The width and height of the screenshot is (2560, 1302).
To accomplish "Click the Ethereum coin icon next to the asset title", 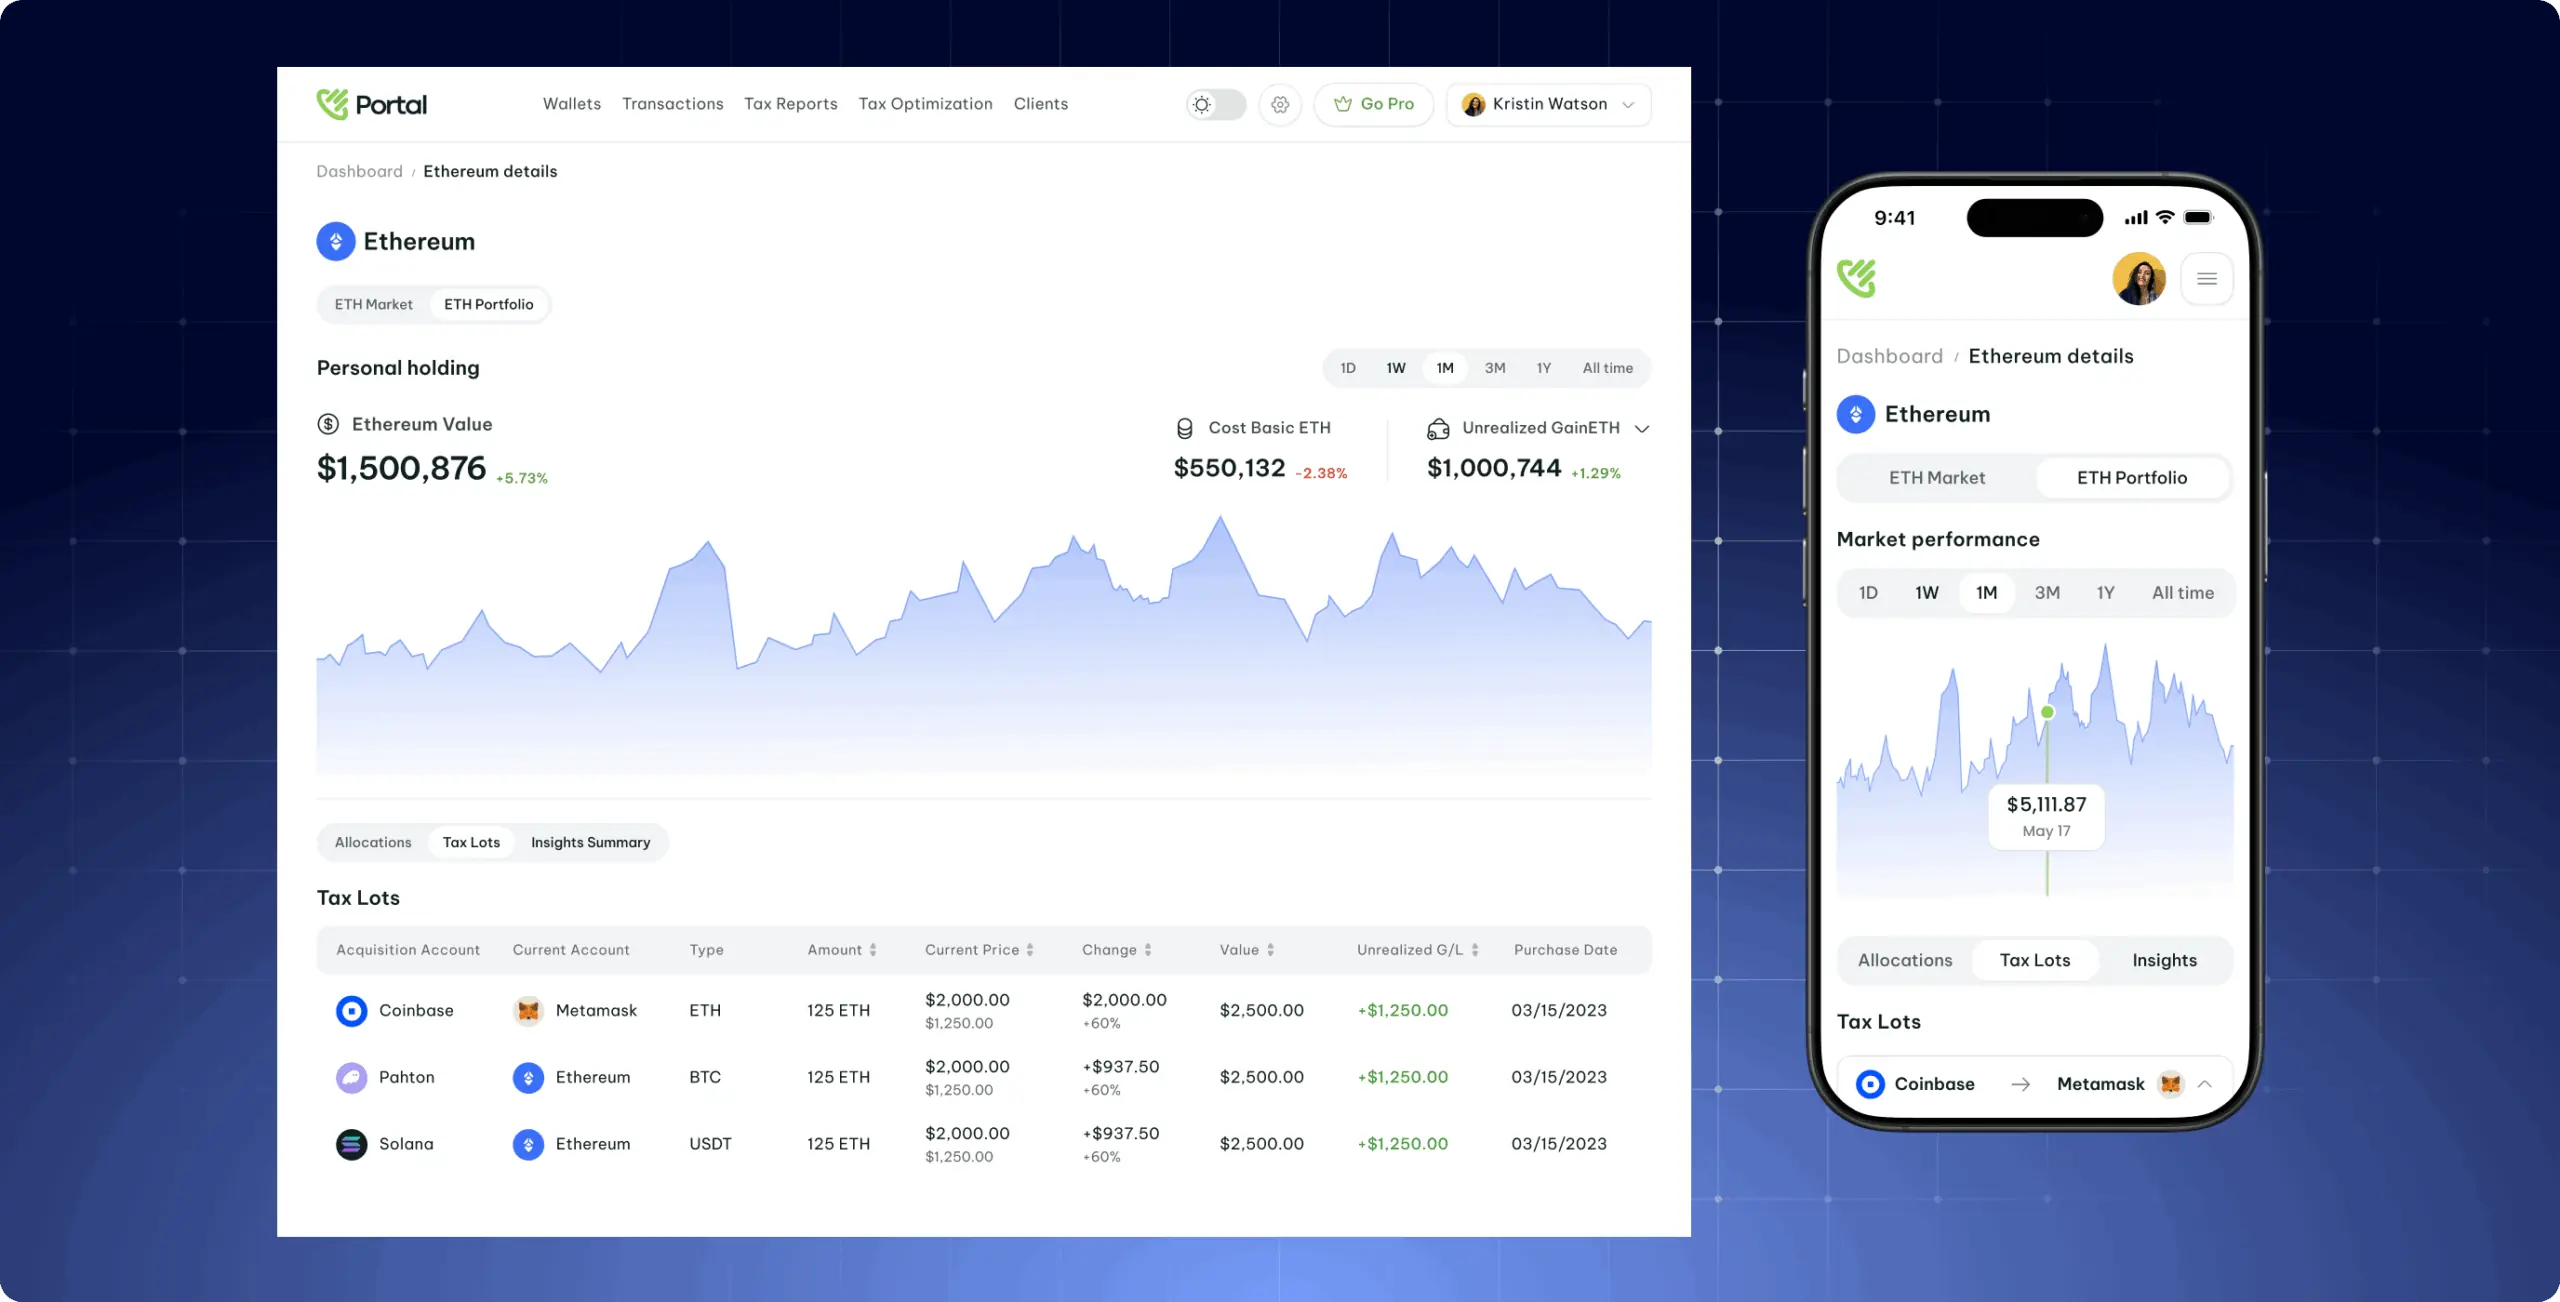I will tap(336, 241).
